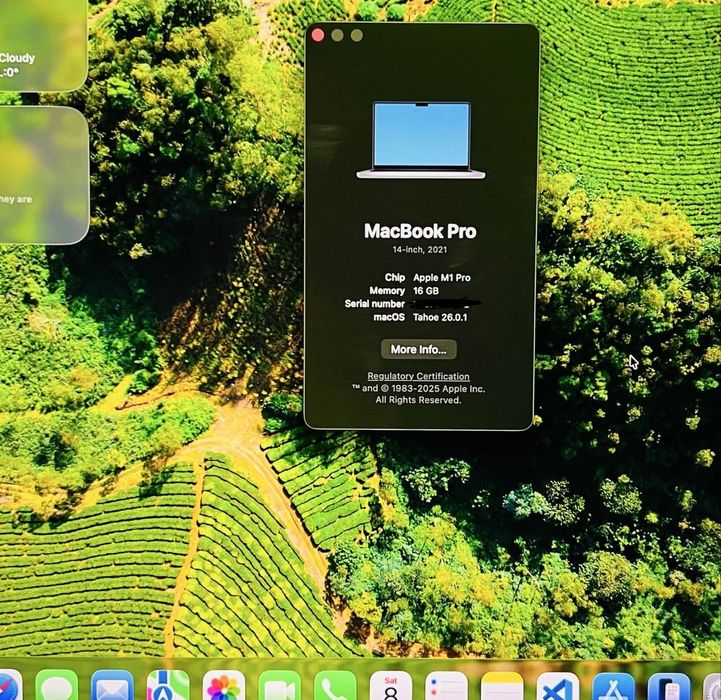Launch Mail from the dock

tap(112, 685)
